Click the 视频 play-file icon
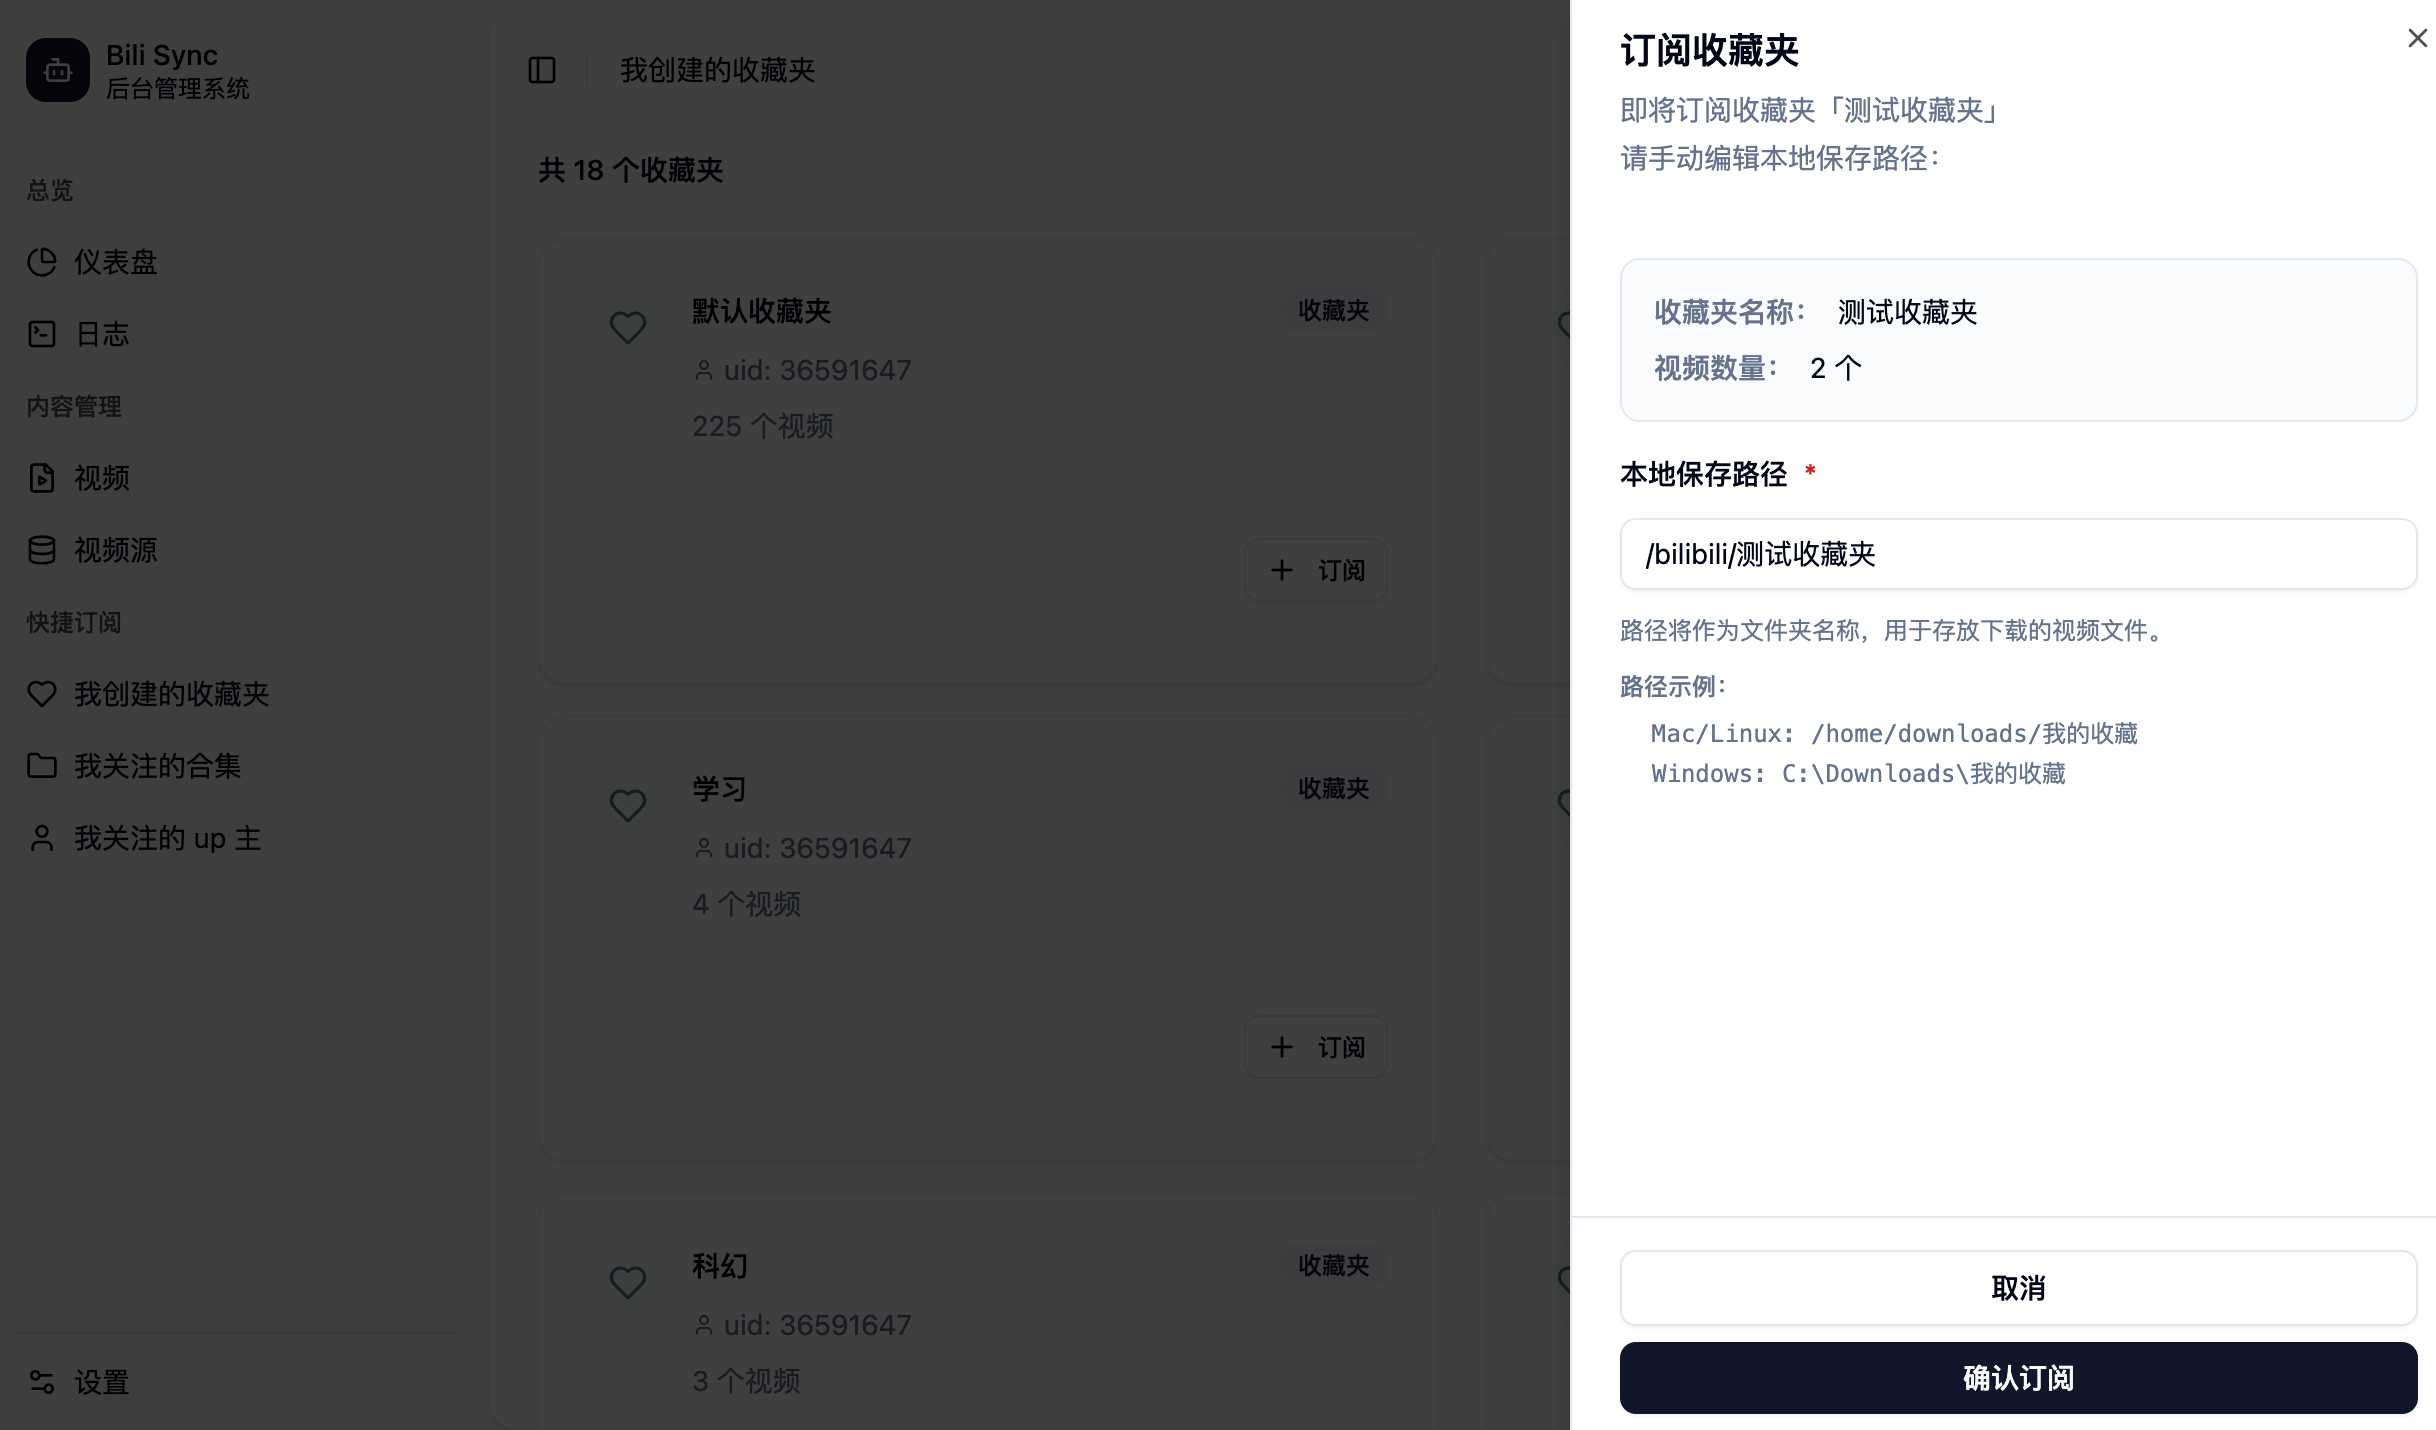Screen dimensions: 2436x1430 (42, 478)
